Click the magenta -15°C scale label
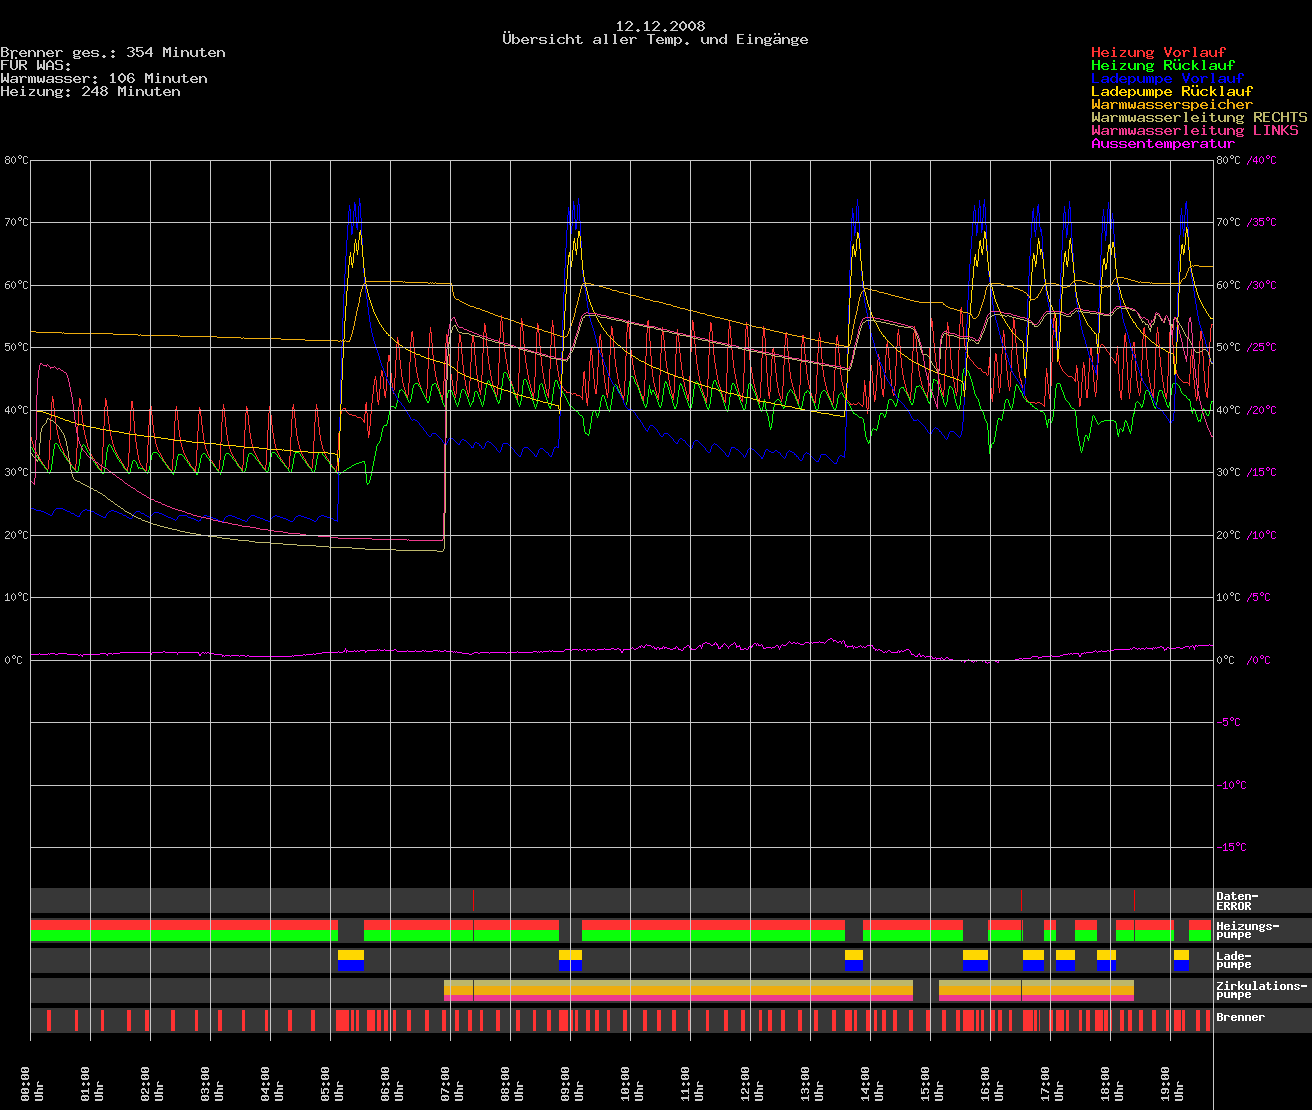The image size is (1312, 1110). click(x=1231, y=847)
